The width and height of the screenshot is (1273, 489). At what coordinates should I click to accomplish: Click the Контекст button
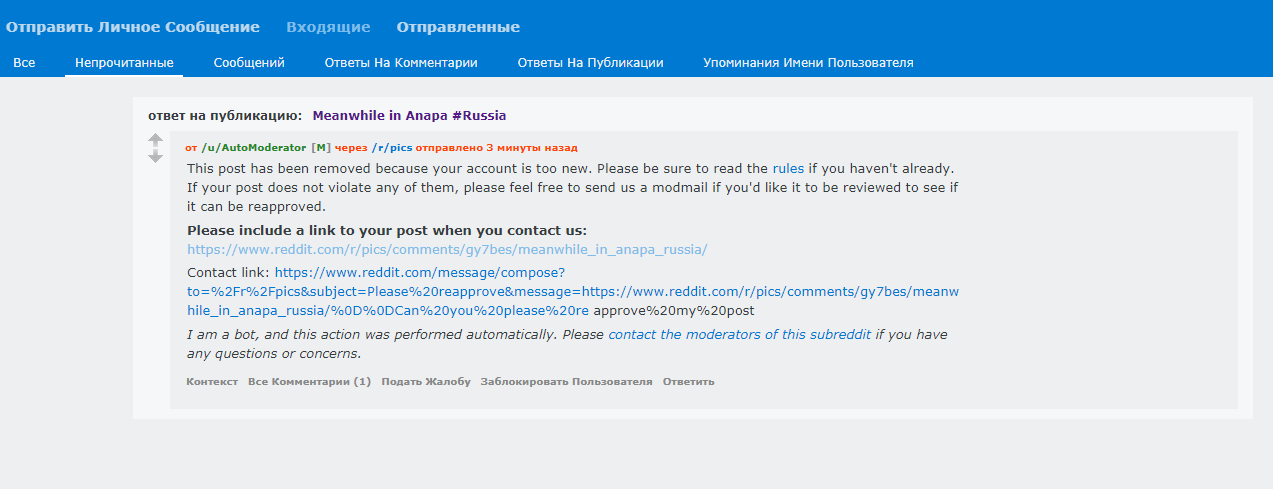pyautogui.click(x=212, y=381)
